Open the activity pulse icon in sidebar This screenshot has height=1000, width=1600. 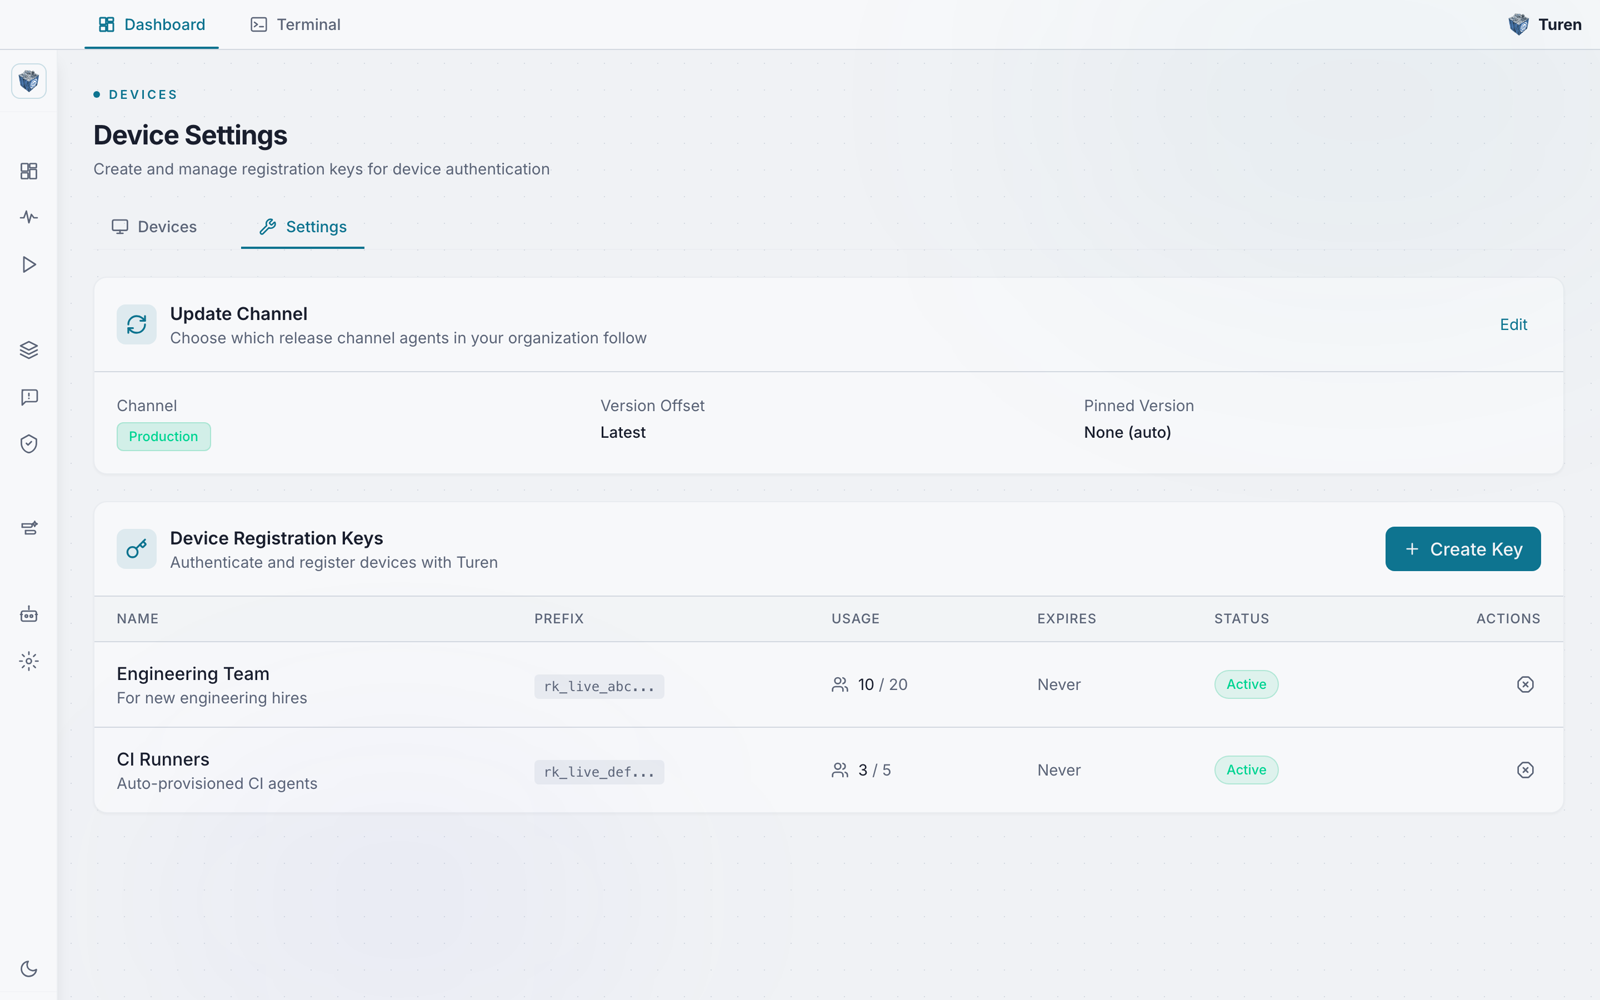(x=29, y=217)
